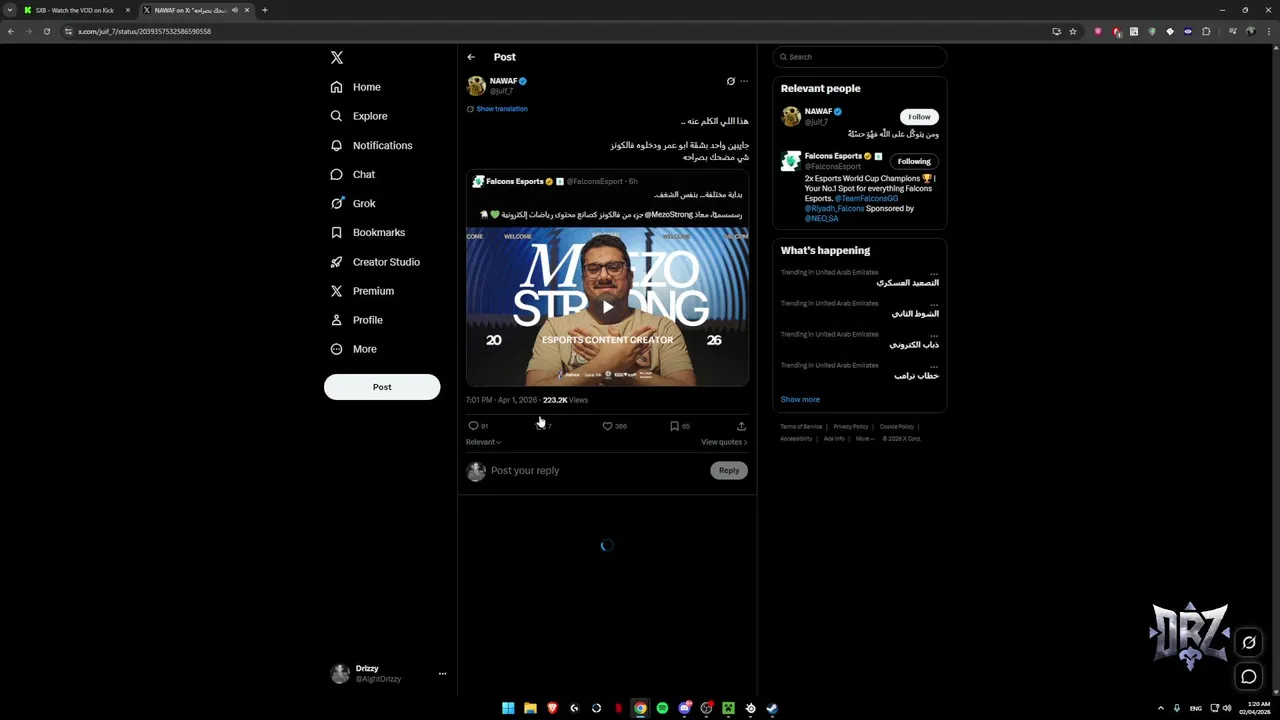
Task: Open @TeamFalconsGG mention link
Action: pyautogui.click(x=866, y=199)
